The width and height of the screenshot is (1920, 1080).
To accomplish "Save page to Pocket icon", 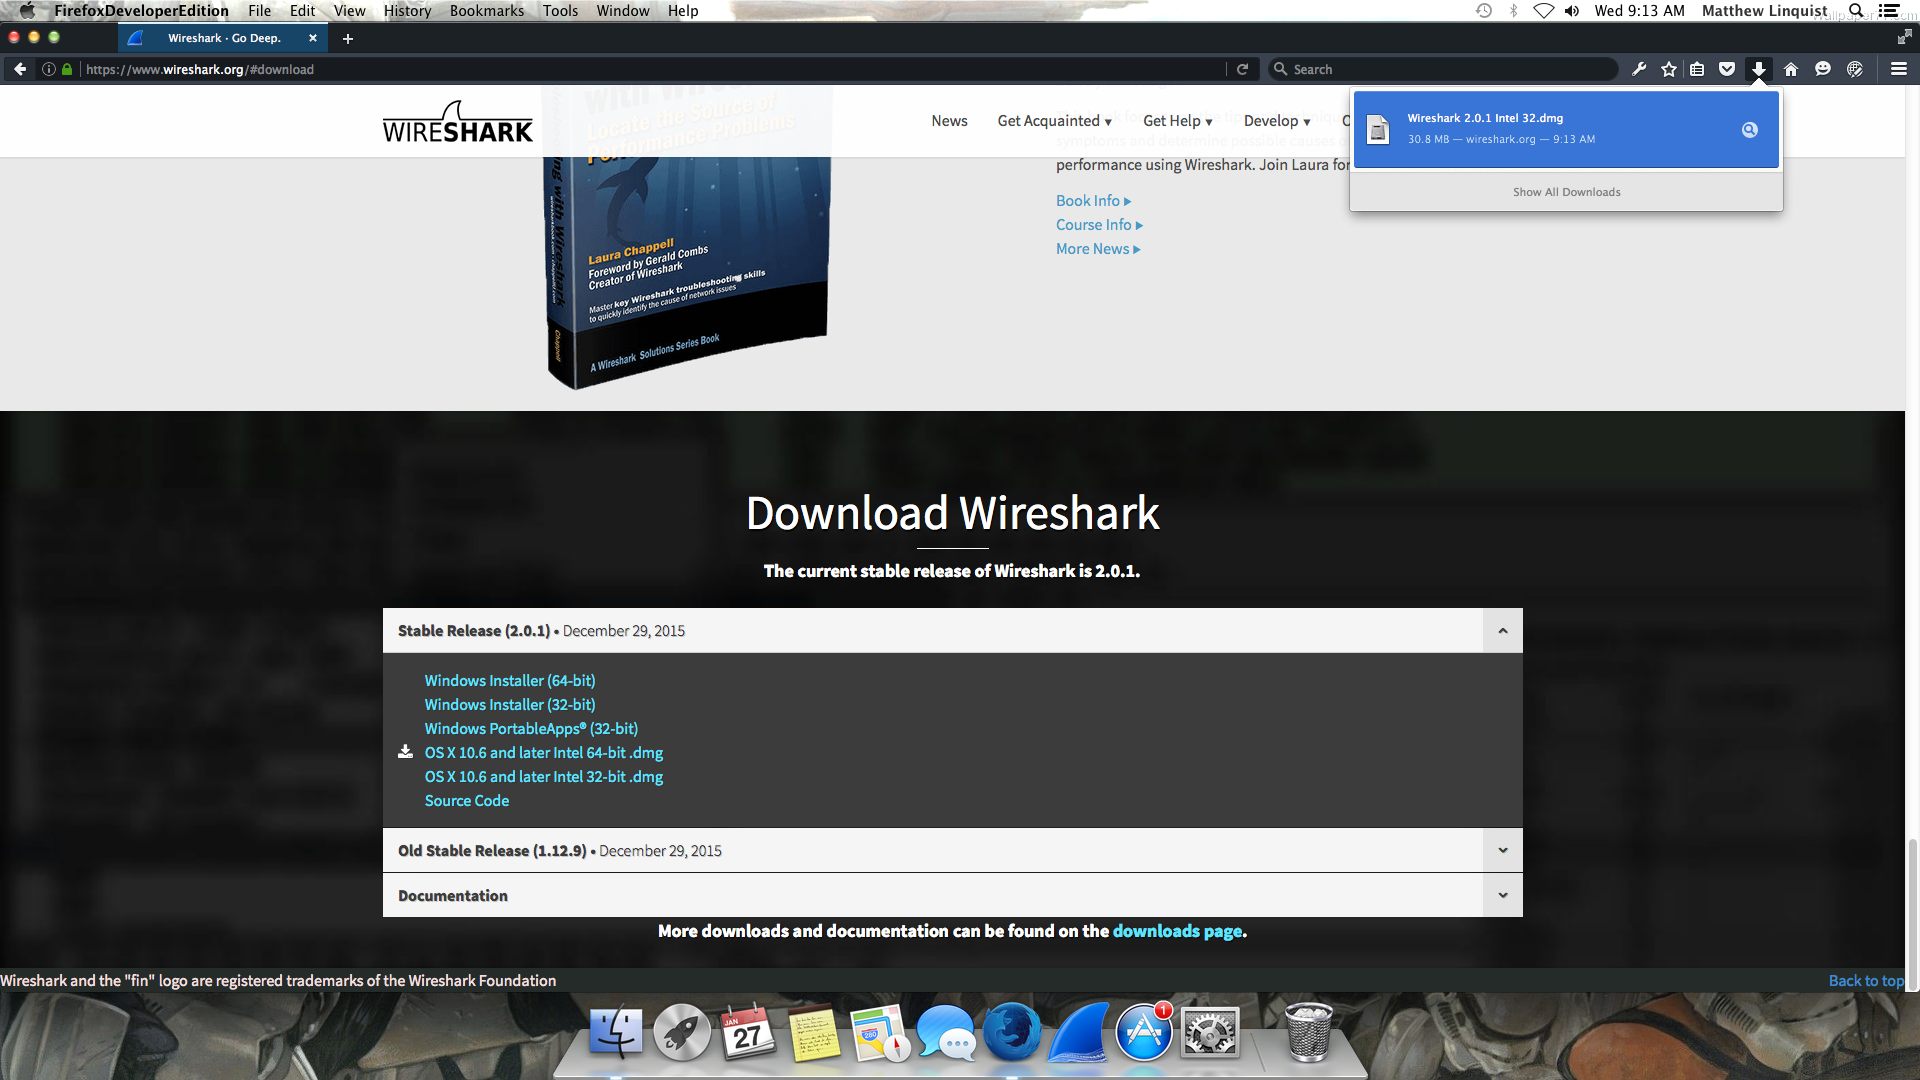I will [x=1727, y=69].
